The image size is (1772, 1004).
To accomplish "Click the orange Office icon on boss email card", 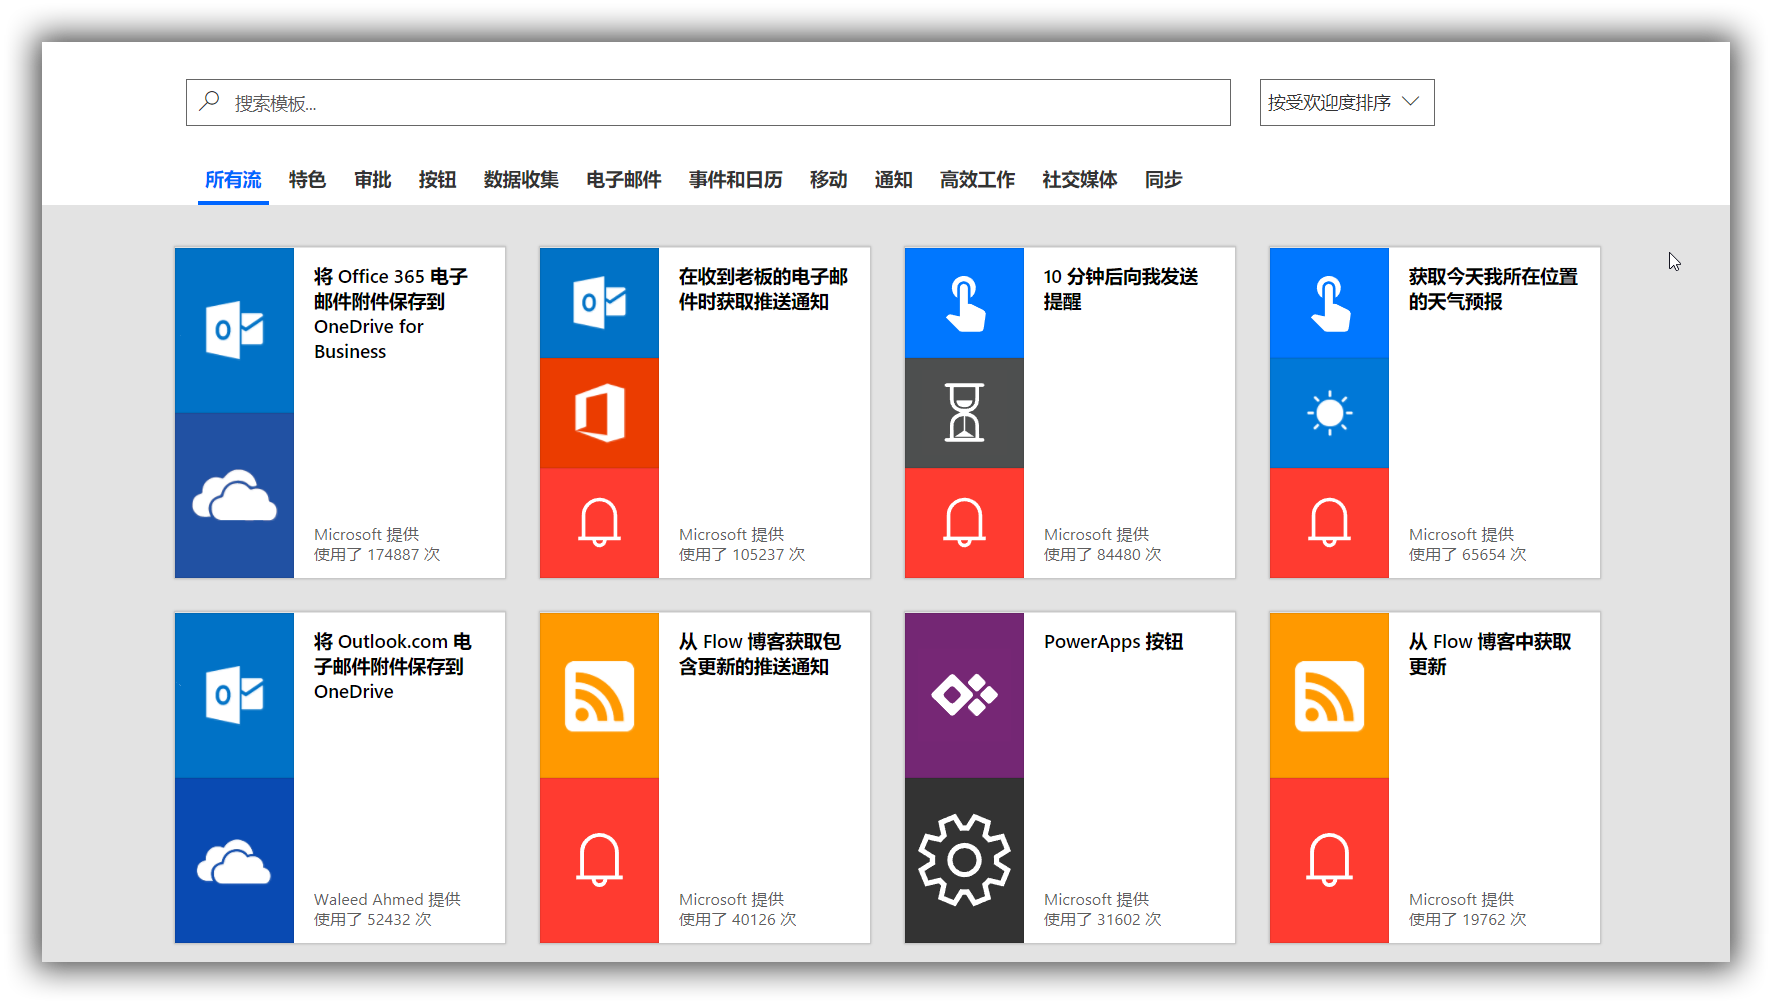I will (x=599, y=413).
